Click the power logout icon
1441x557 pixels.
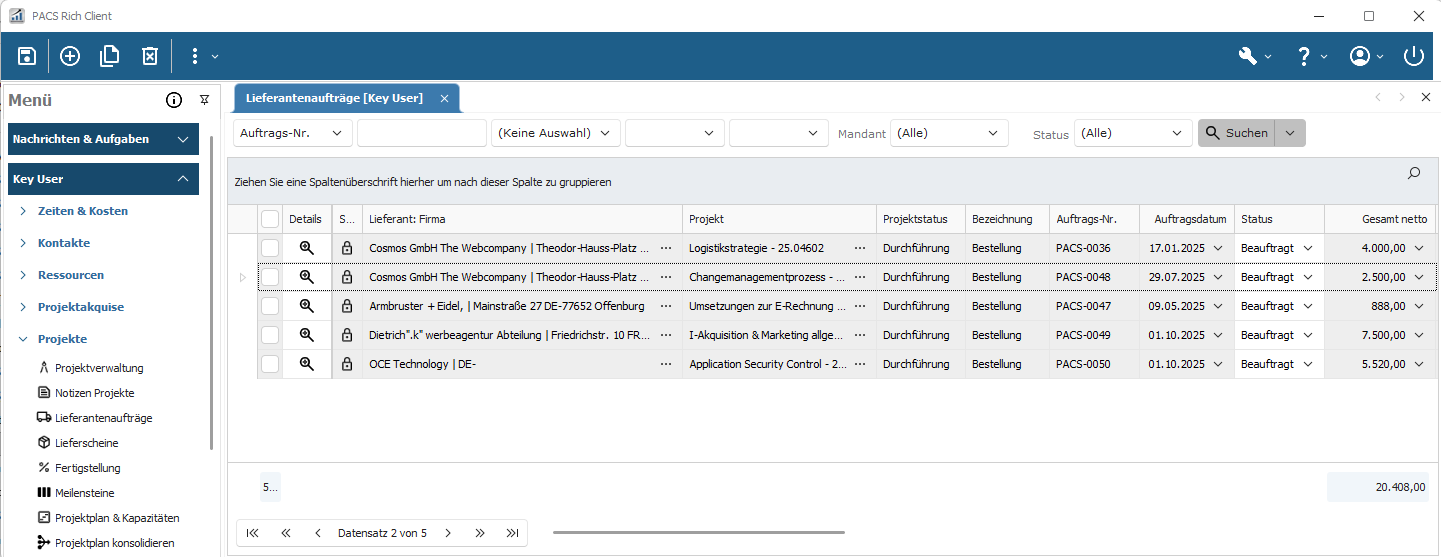pos(1413,56)
